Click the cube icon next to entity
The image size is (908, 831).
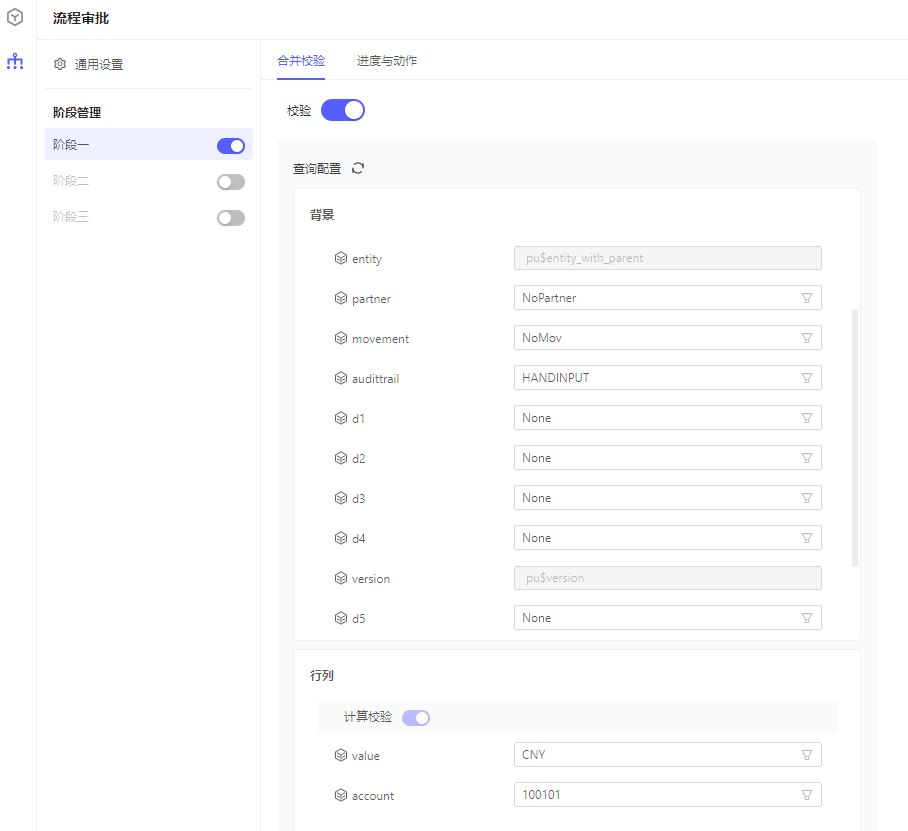click(340, 258)
